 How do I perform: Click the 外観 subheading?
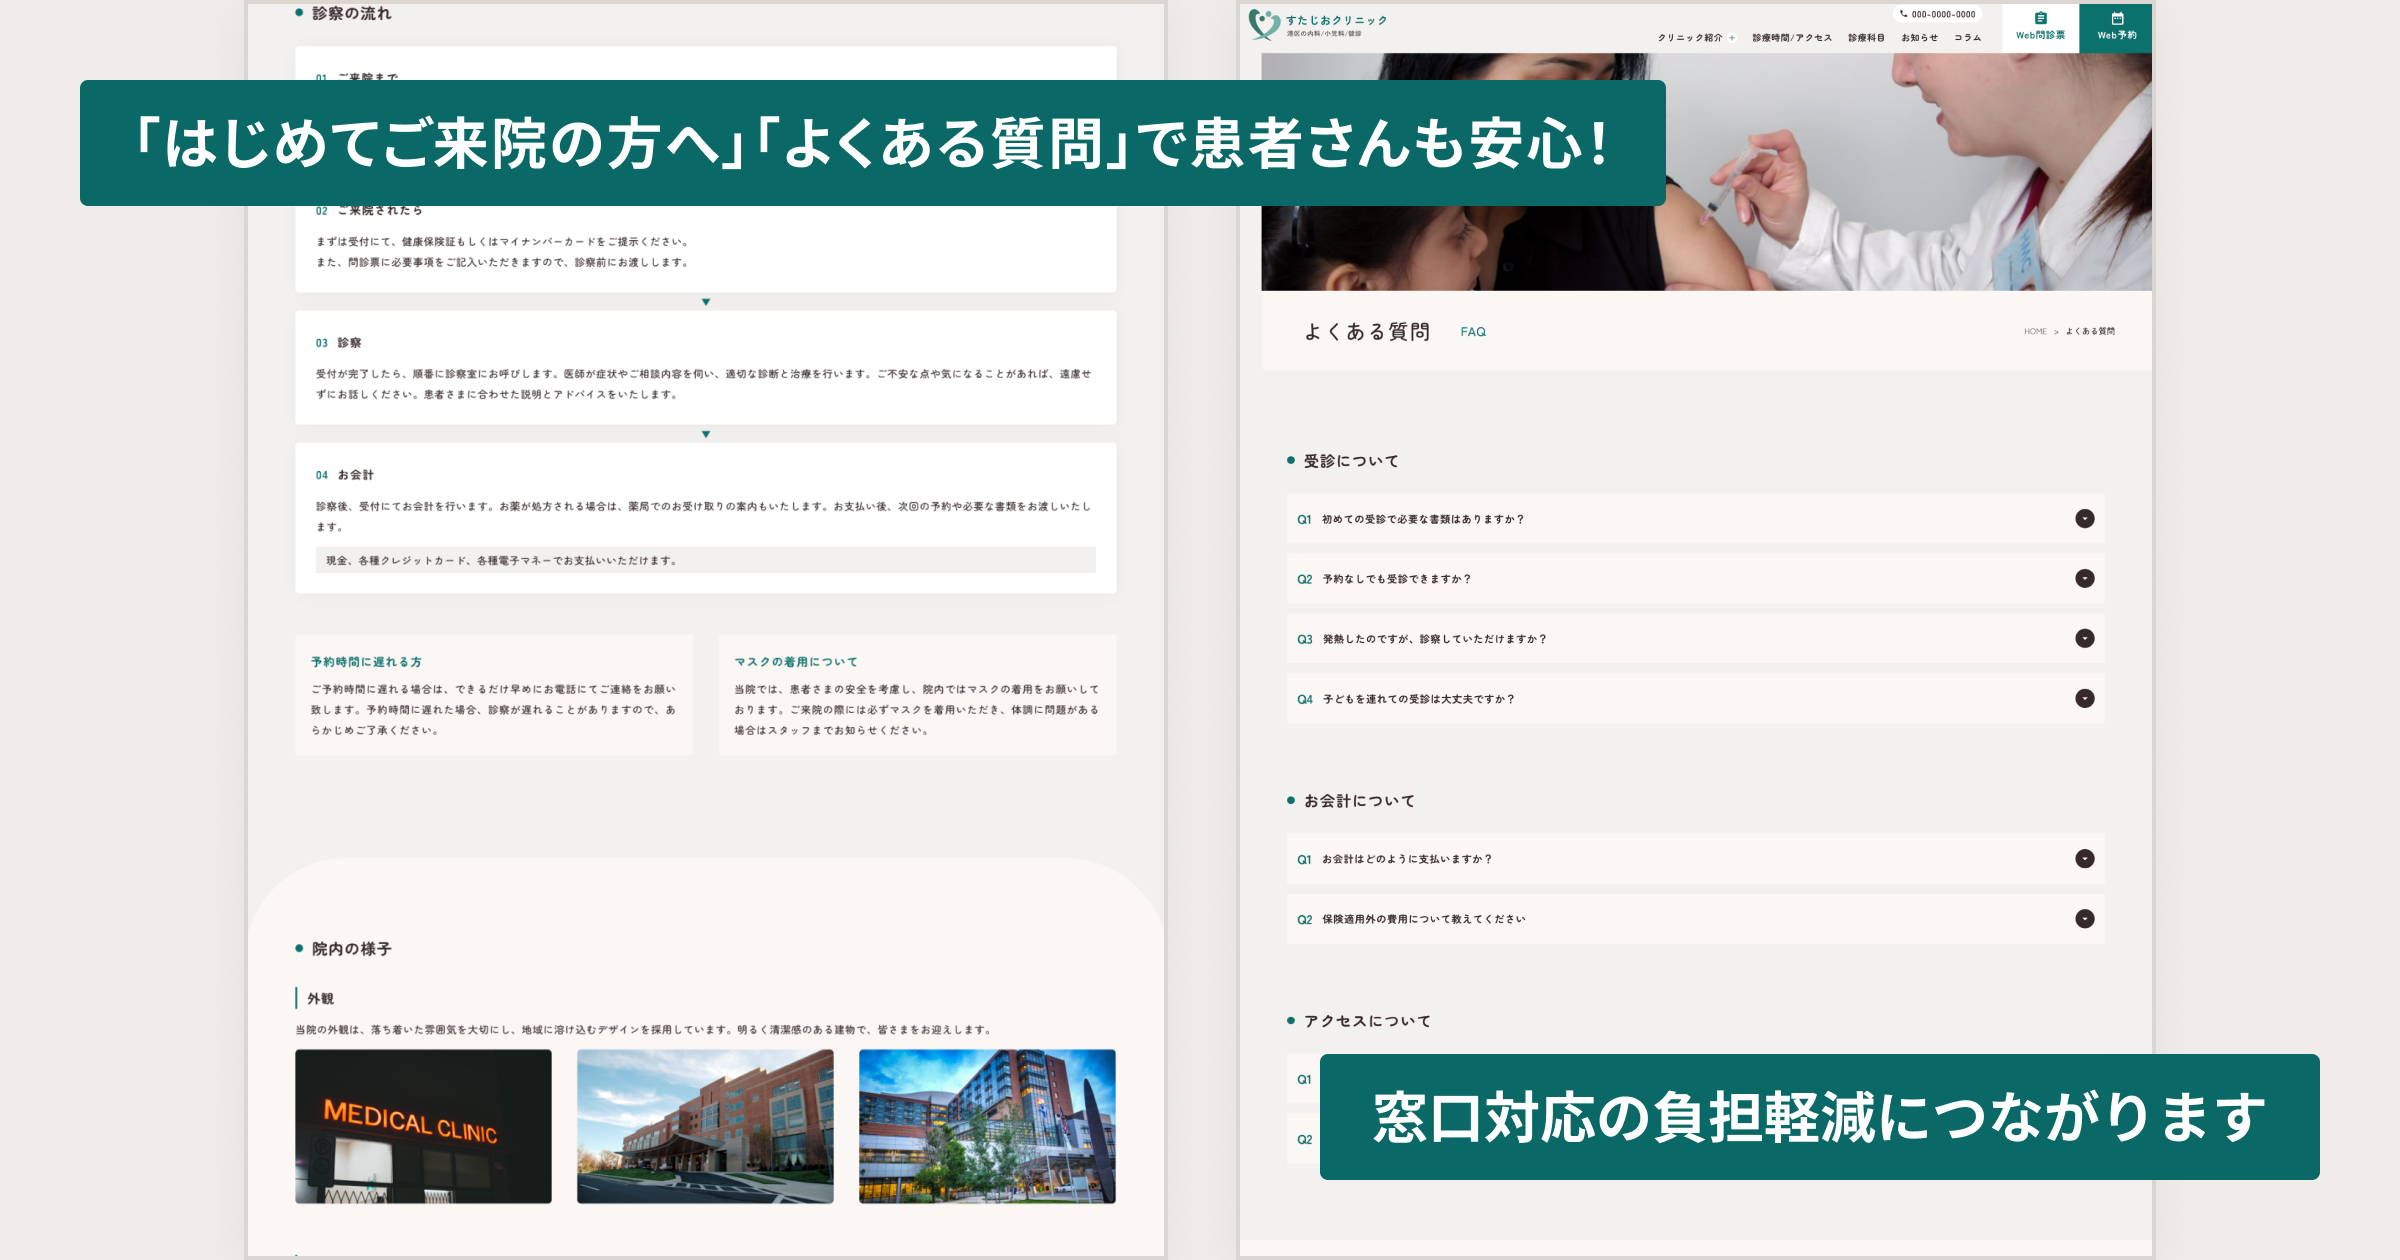(320, 999)
